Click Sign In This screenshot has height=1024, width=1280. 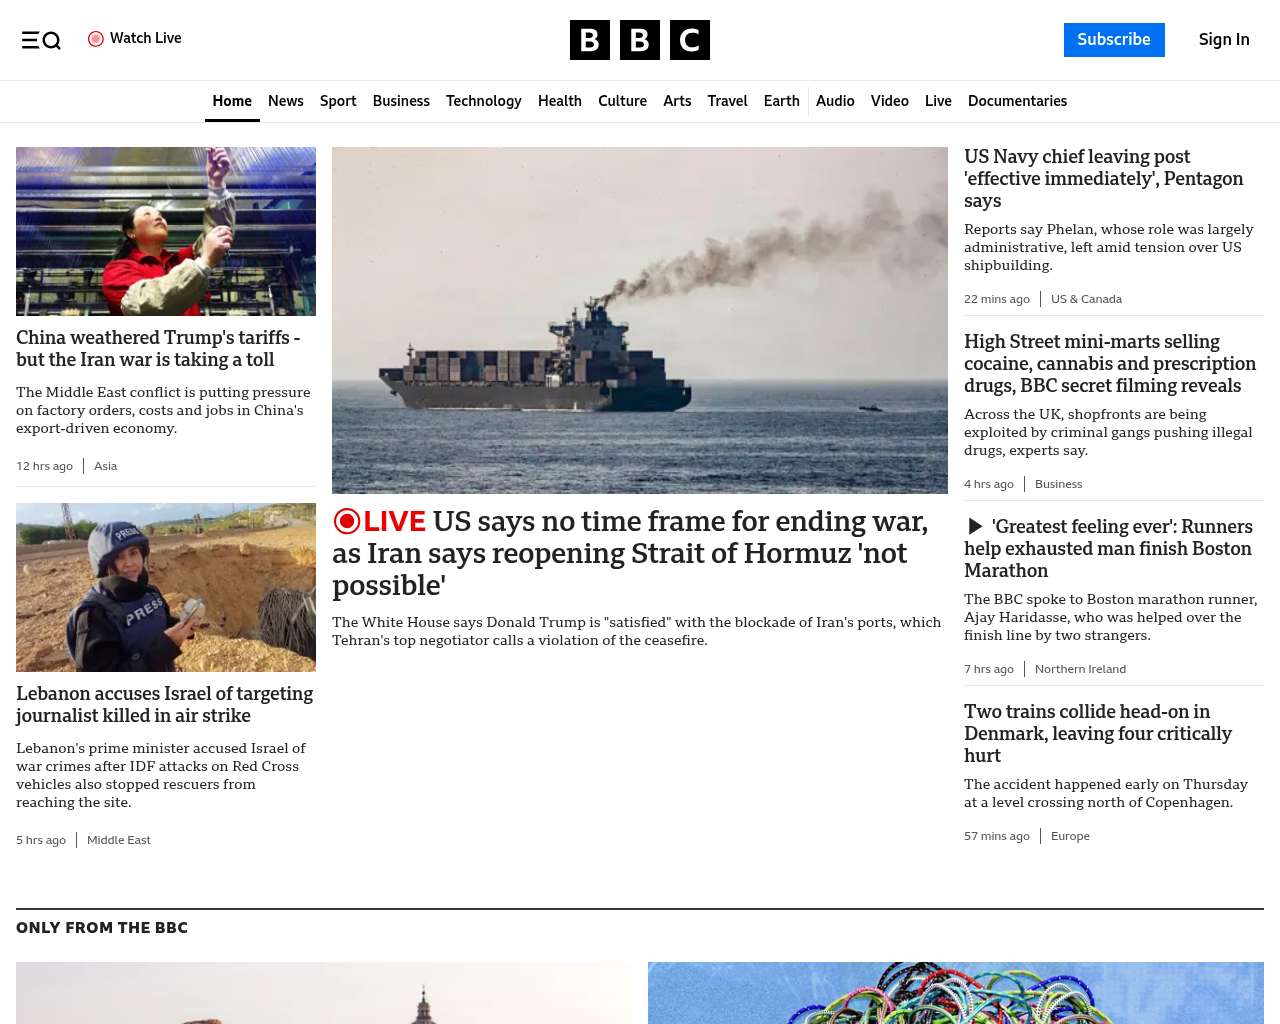(1224, 40)
